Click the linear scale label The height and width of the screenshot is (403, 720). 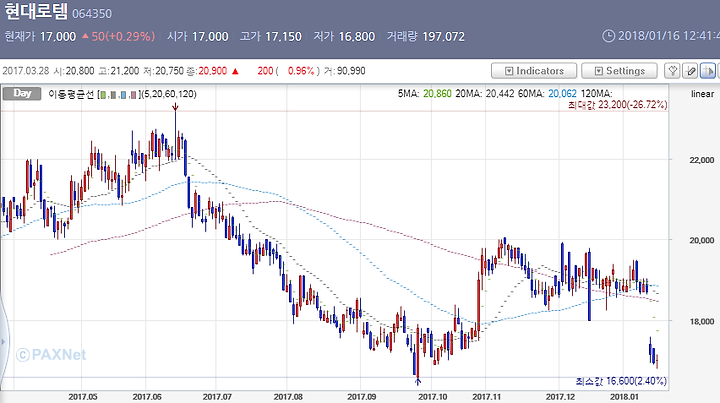tap(702, 94)
